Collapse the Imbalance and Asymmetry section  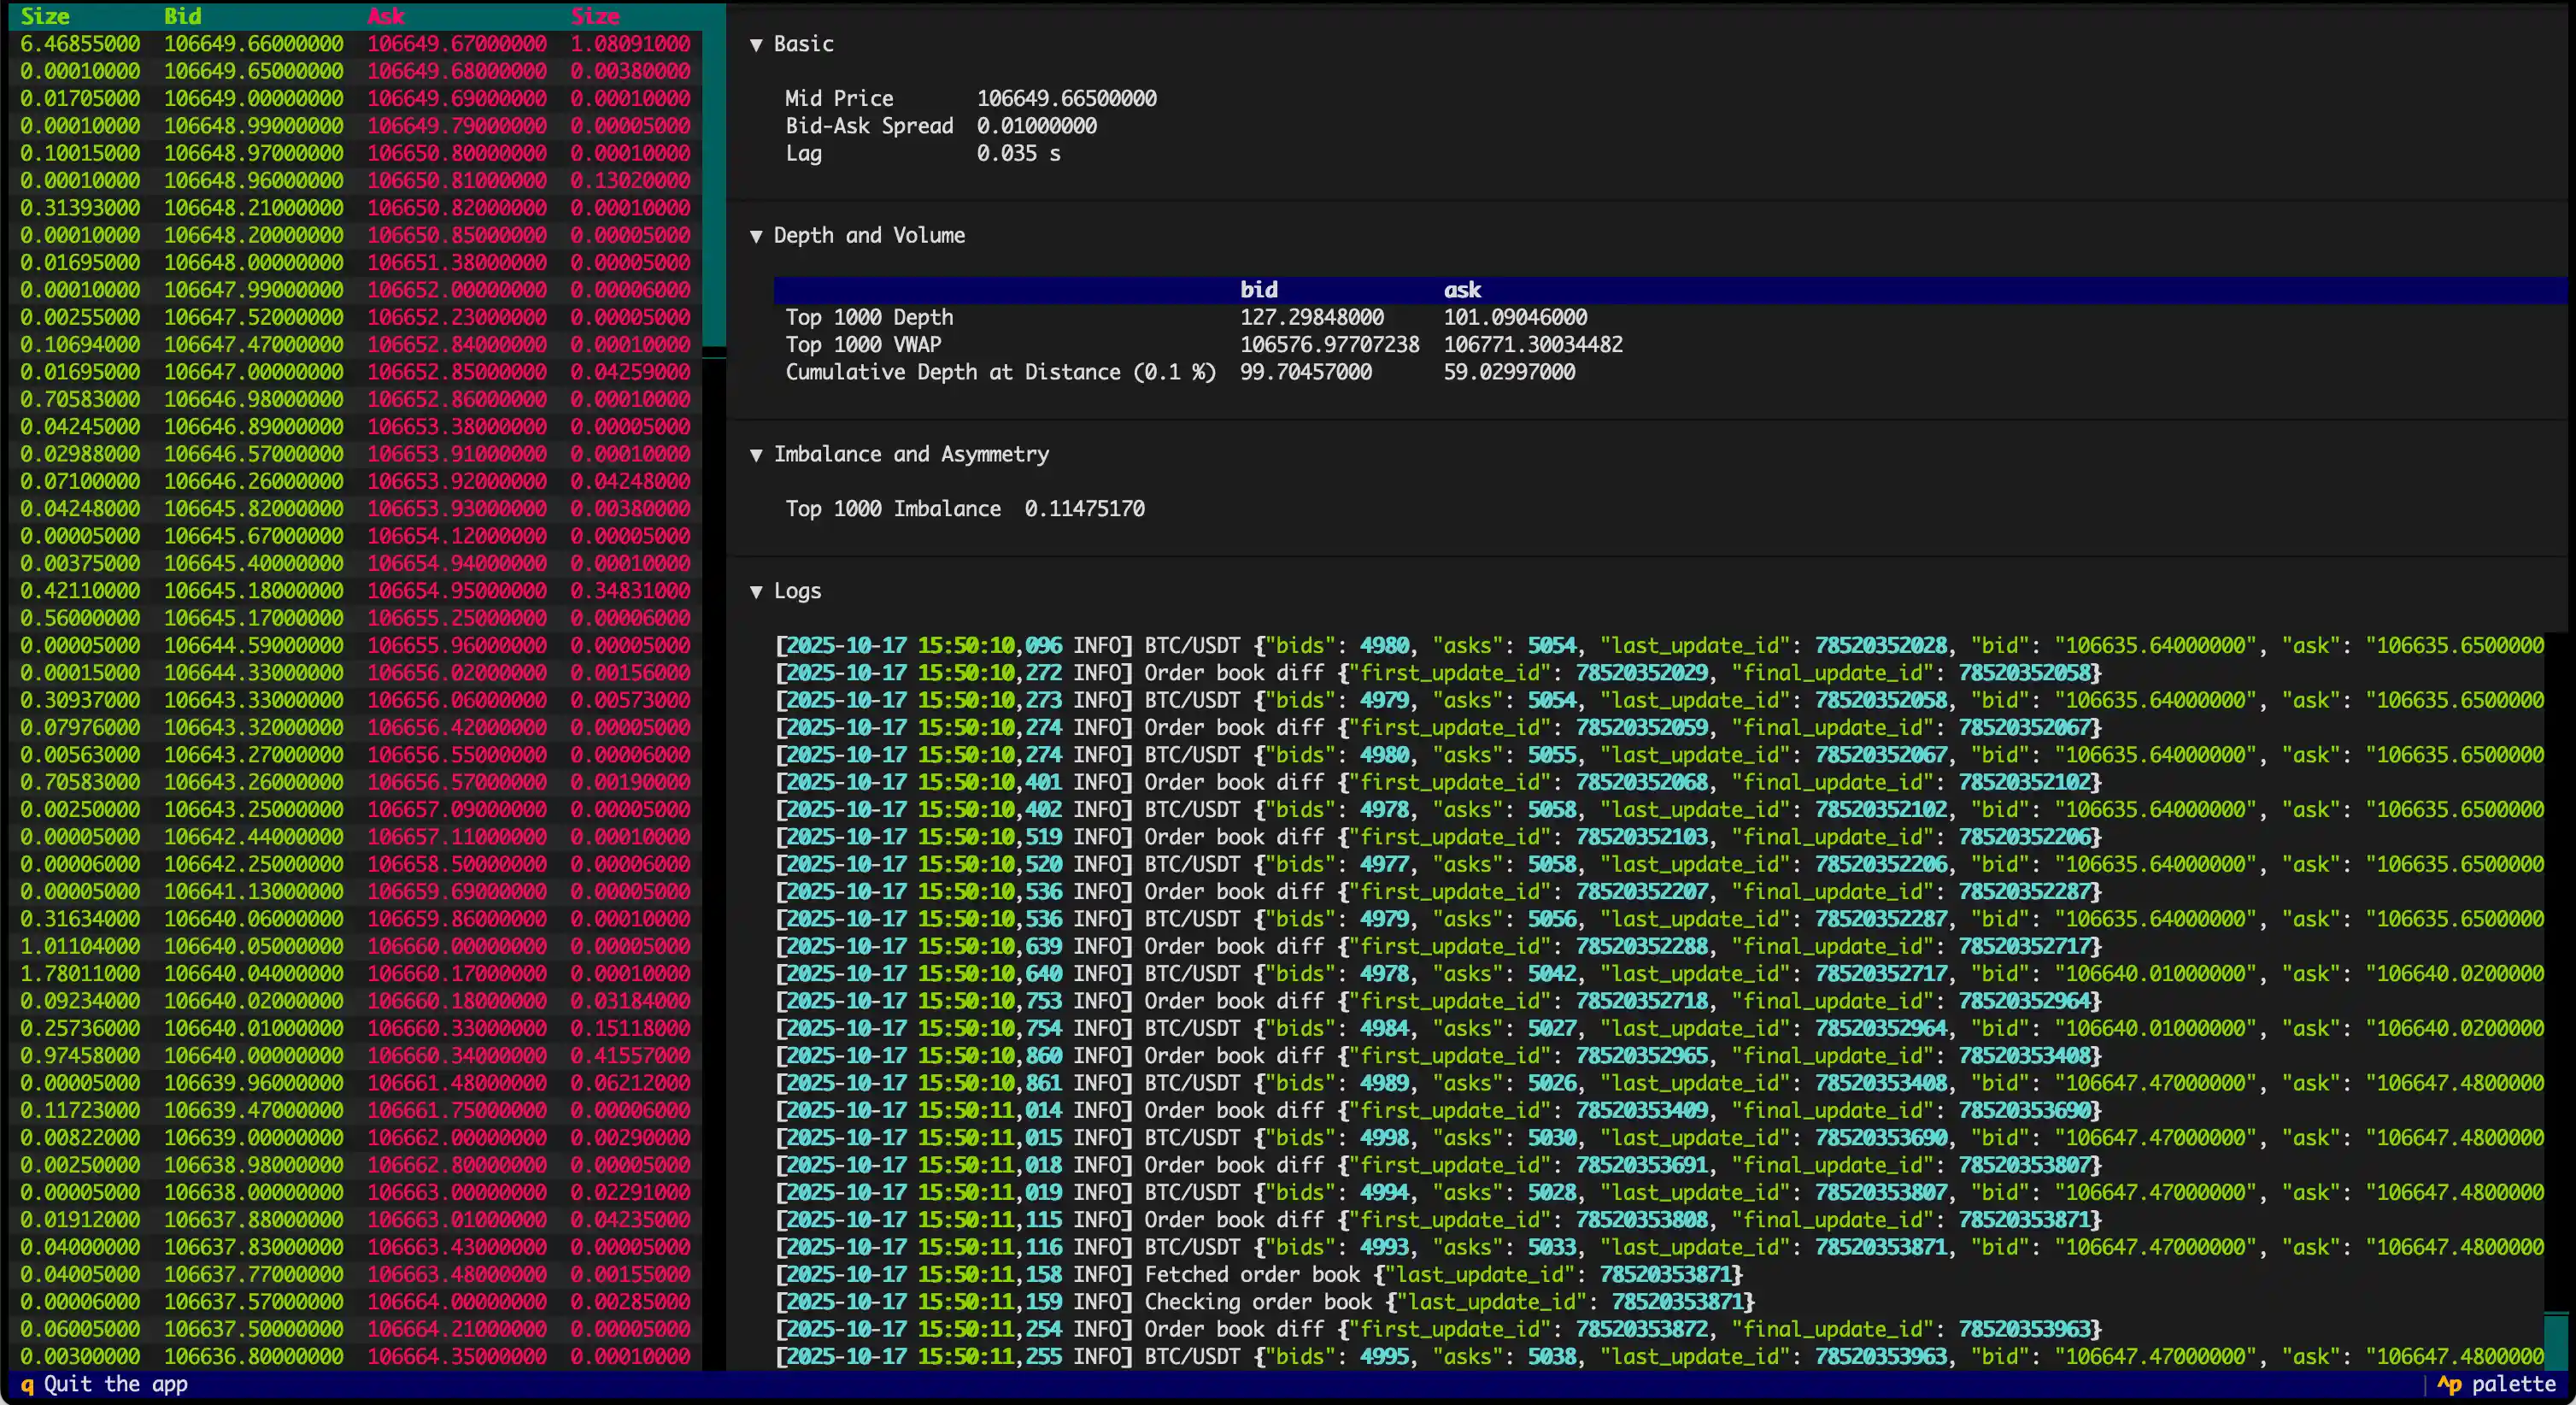(x=756, y=455)
